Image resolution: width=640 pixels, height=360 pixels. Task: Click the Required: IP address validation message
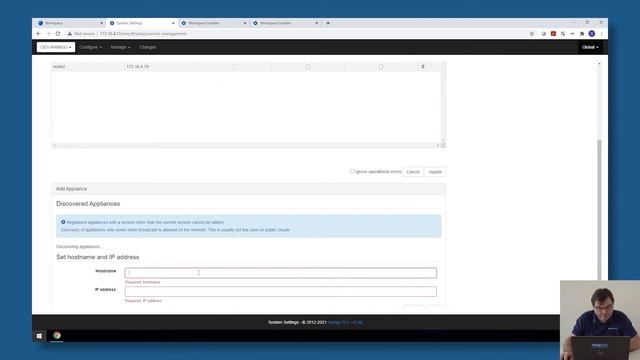tap(143, 301)
